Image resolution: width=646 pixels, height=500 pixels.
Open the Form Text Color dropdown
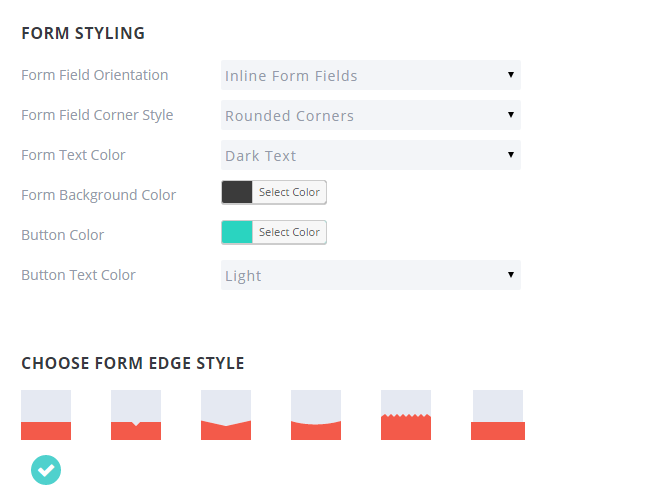pyautogui.click(x=371, y=155)
